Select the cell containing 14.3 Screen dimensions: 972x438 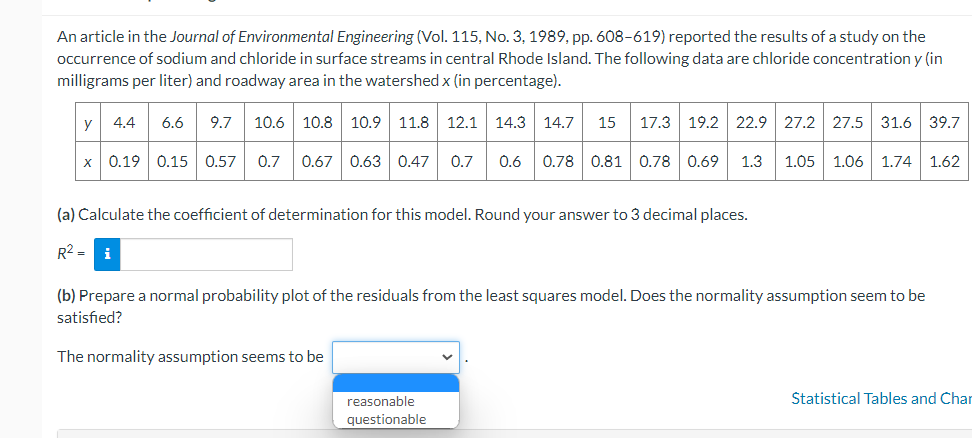coord(510,124)
